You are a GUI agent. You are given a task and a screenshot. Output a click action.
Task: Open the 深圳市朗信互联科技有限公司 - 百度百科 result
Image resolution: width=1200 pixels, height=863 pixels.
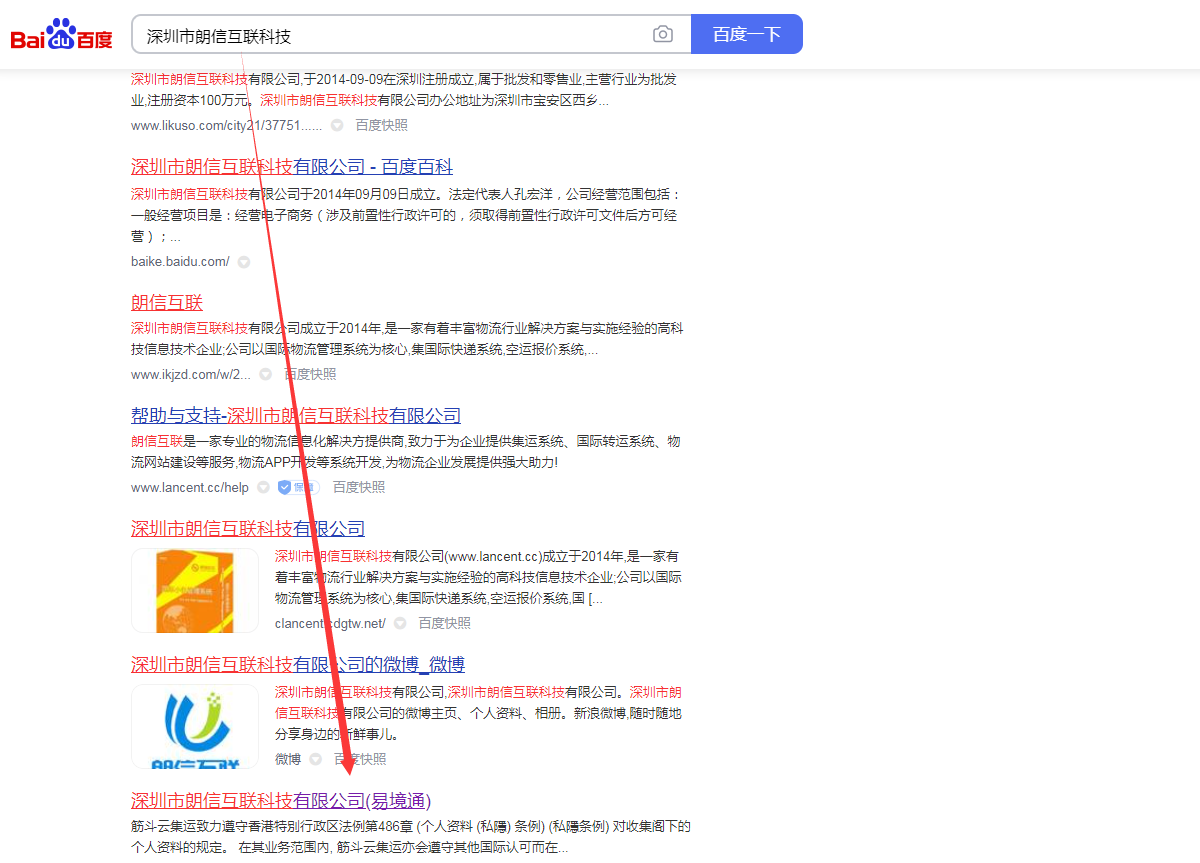point(292,166)
